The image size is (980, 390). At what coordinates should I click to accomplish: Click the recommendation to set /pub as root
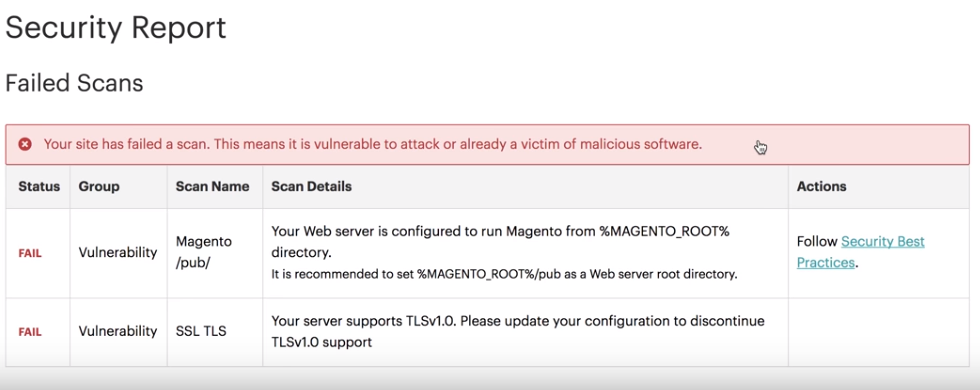(505, 274)
